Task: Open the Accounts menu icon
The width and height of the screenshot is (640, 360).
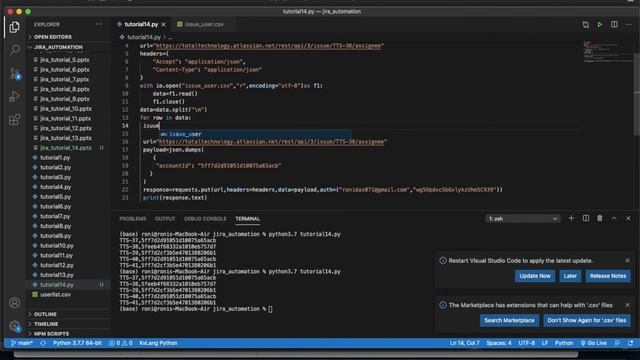Action: 15,302
